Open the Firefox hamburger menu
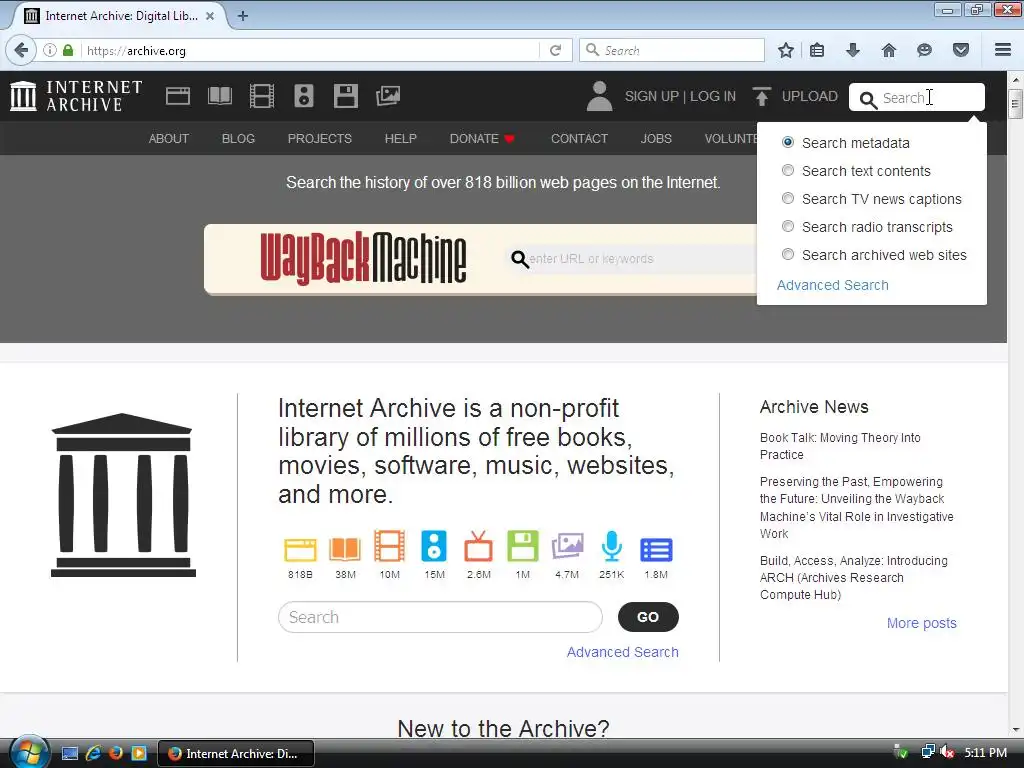1024x768 pixels. 1003,50
